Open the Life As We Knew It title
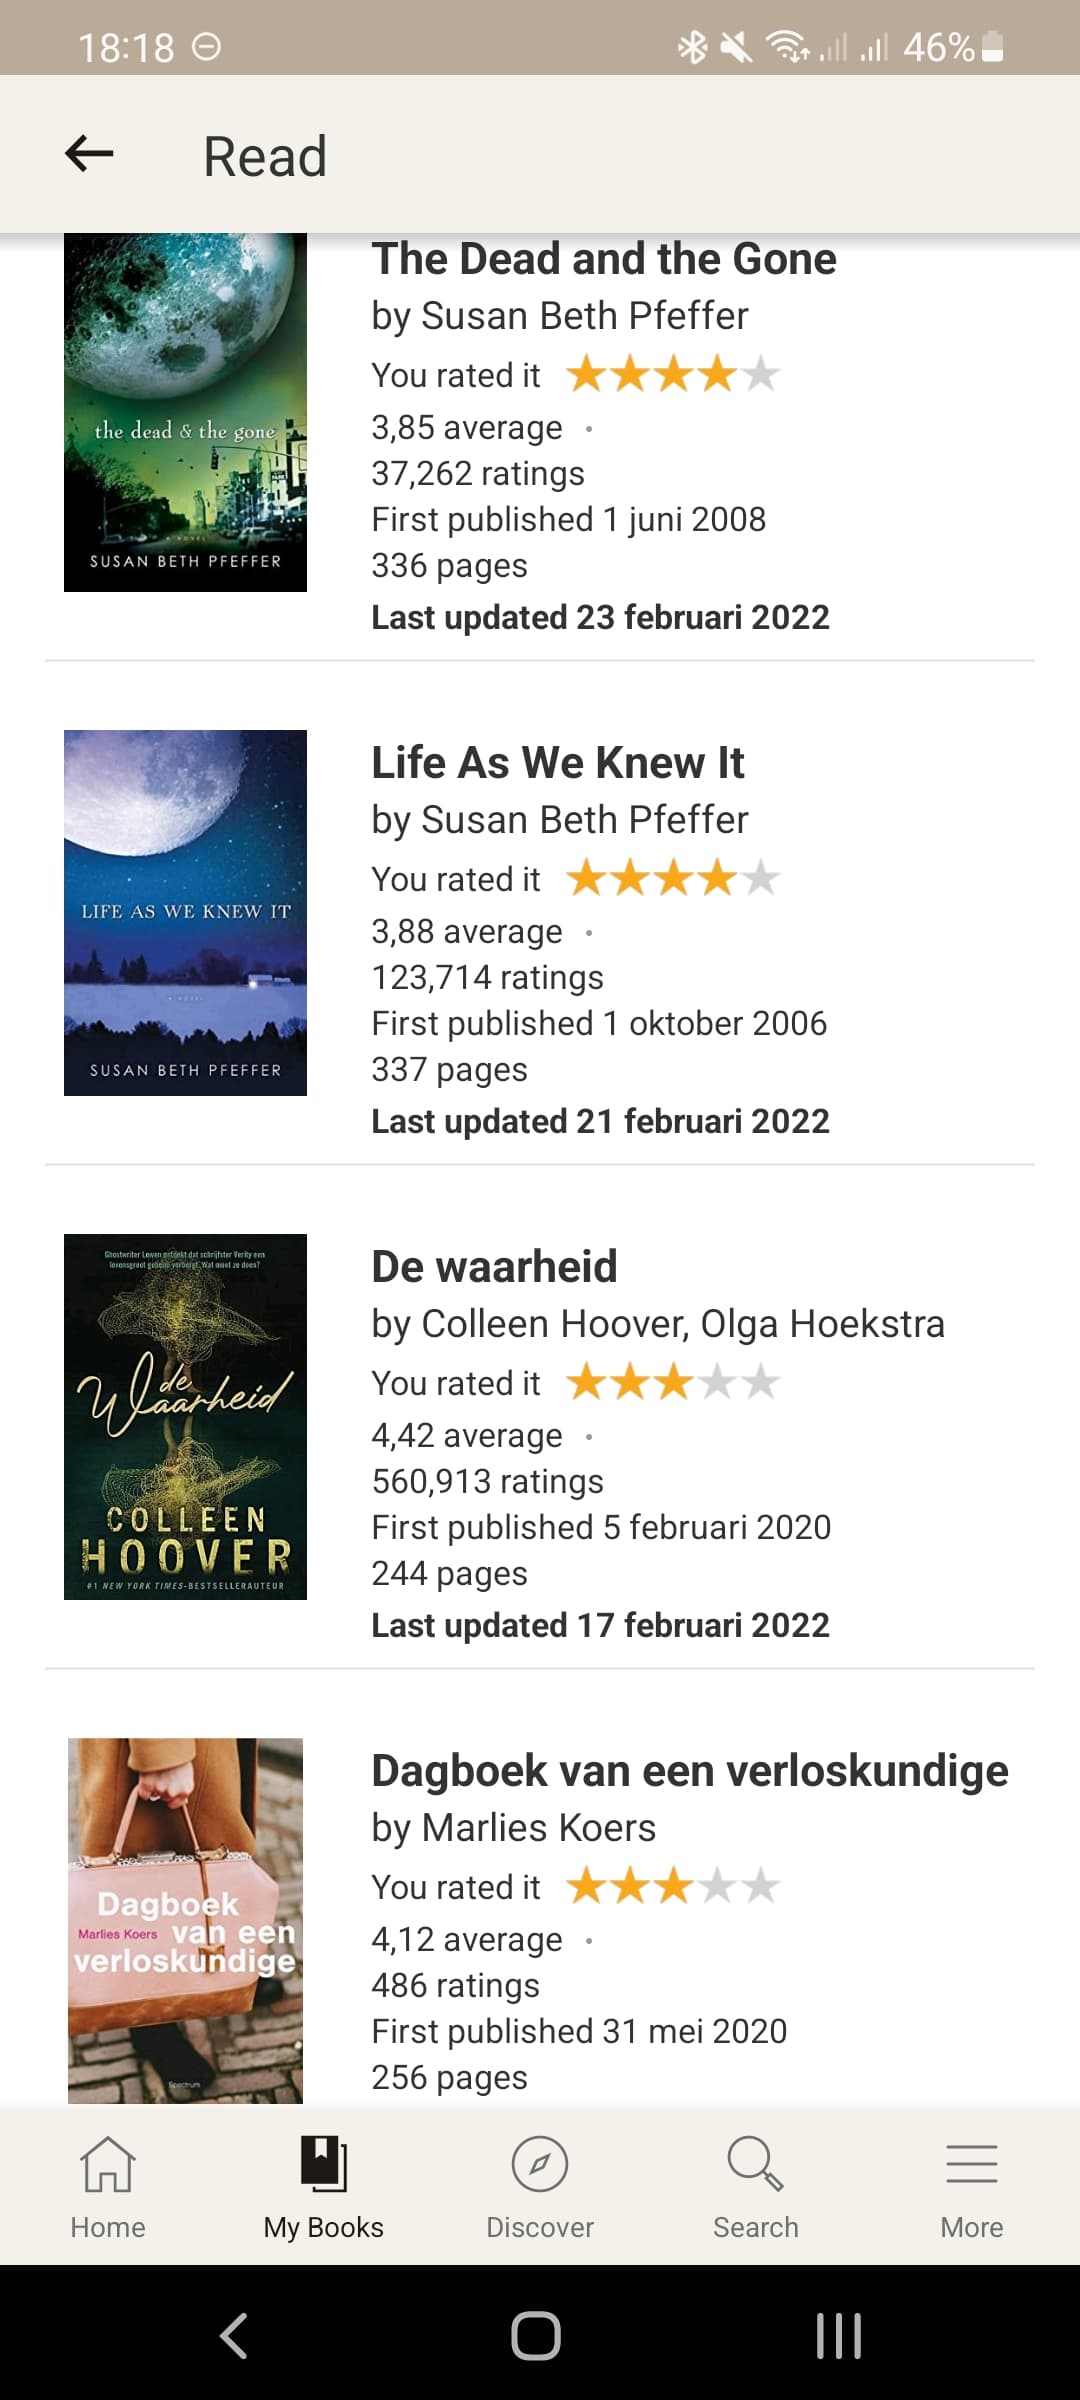Viewport: 1080px width, 2400px height. [558, 763]
